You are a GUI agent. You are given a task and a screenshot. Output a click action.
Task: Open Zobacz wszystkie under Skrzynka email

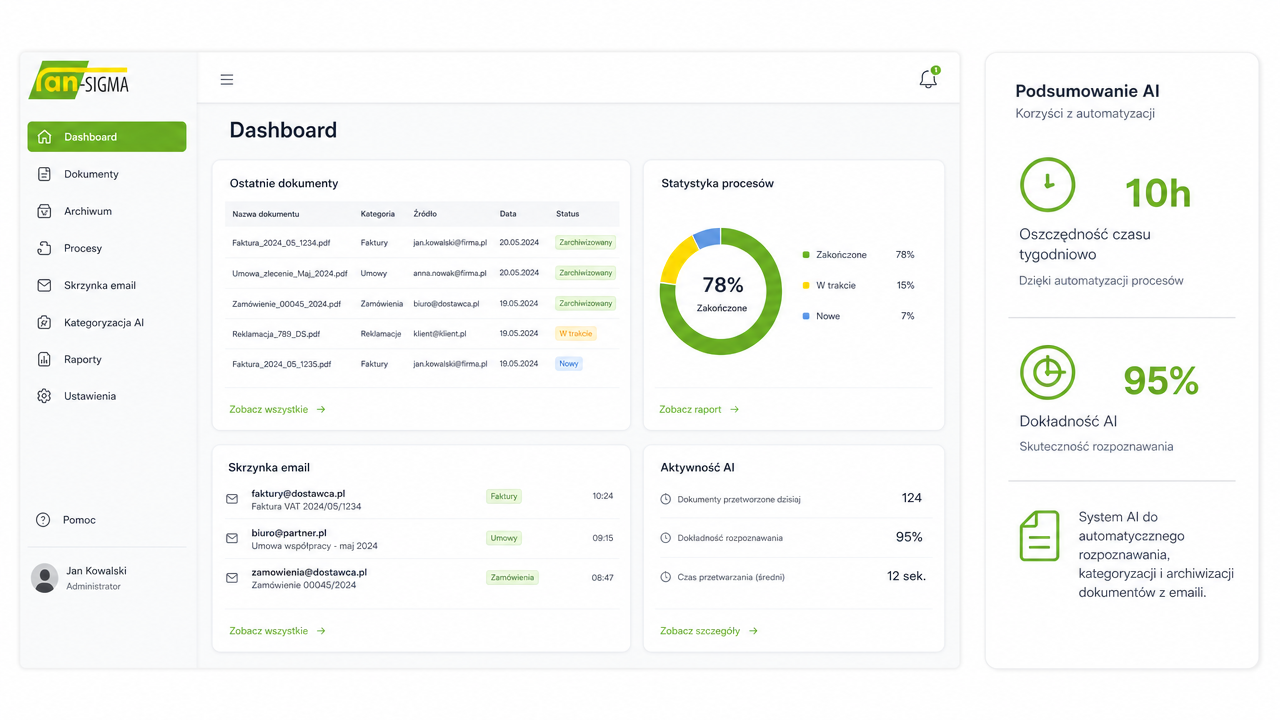tap(277, 631)
